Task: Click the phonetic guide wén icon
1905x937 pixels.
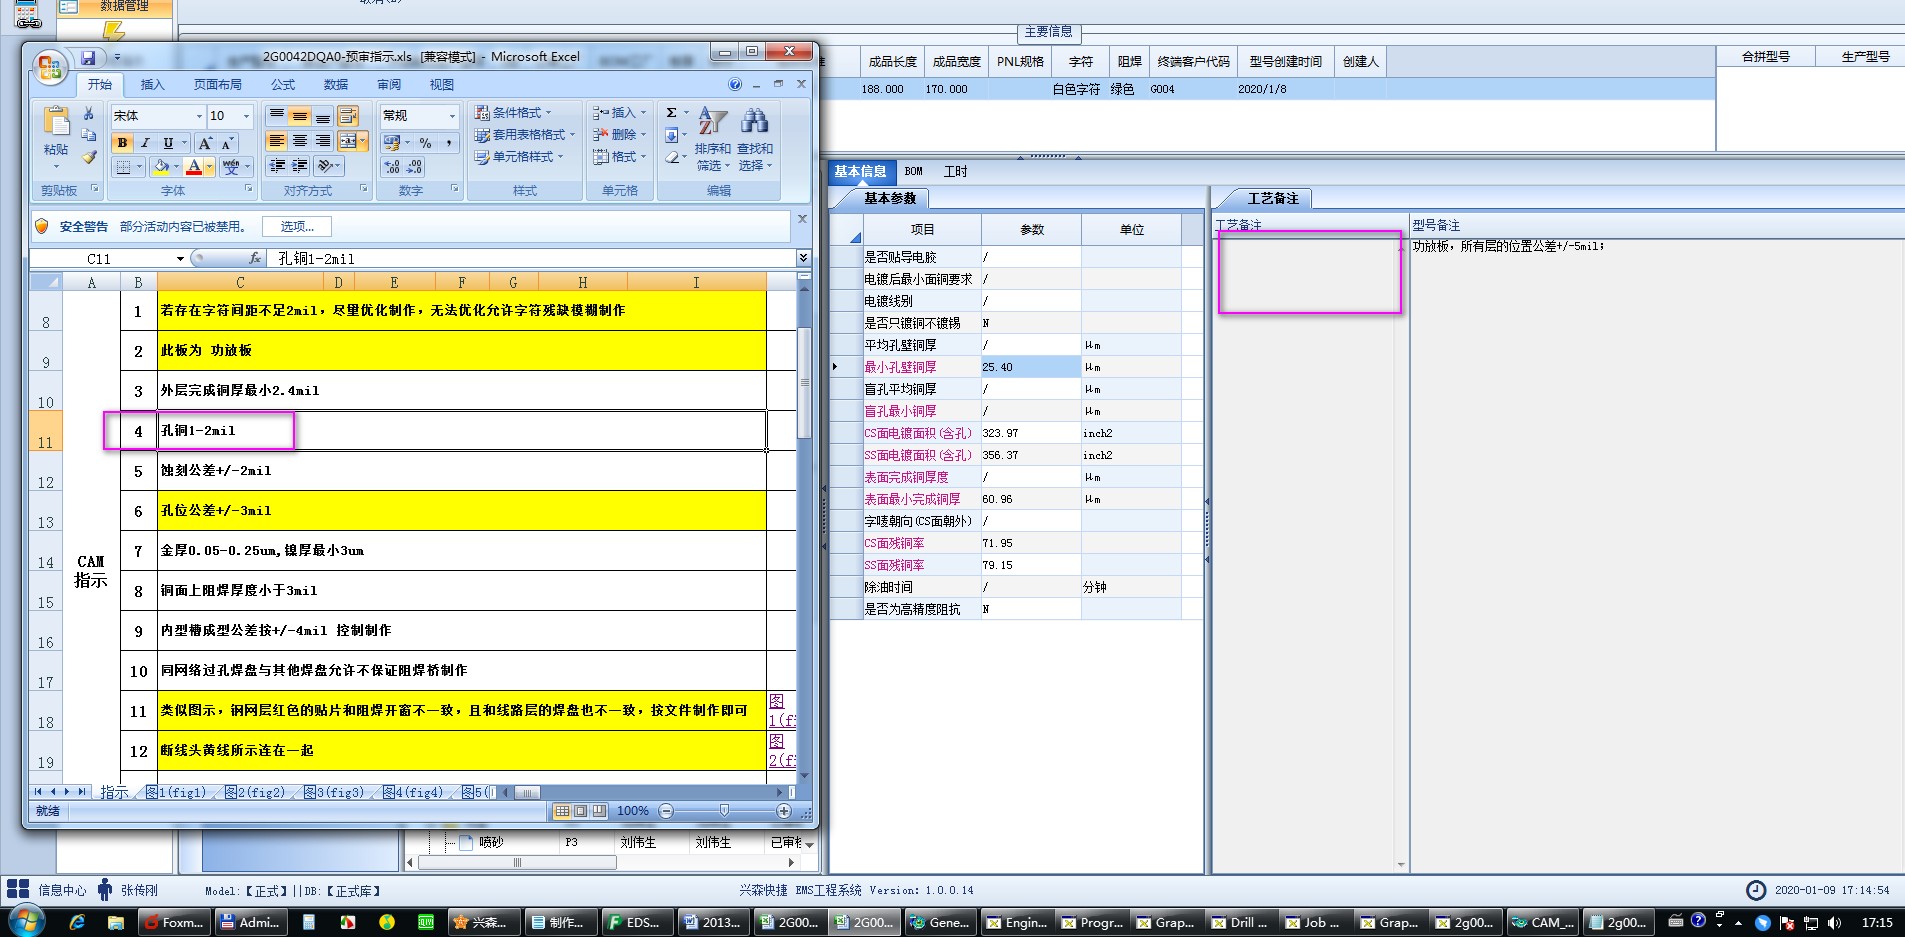Action: point(231,166)
